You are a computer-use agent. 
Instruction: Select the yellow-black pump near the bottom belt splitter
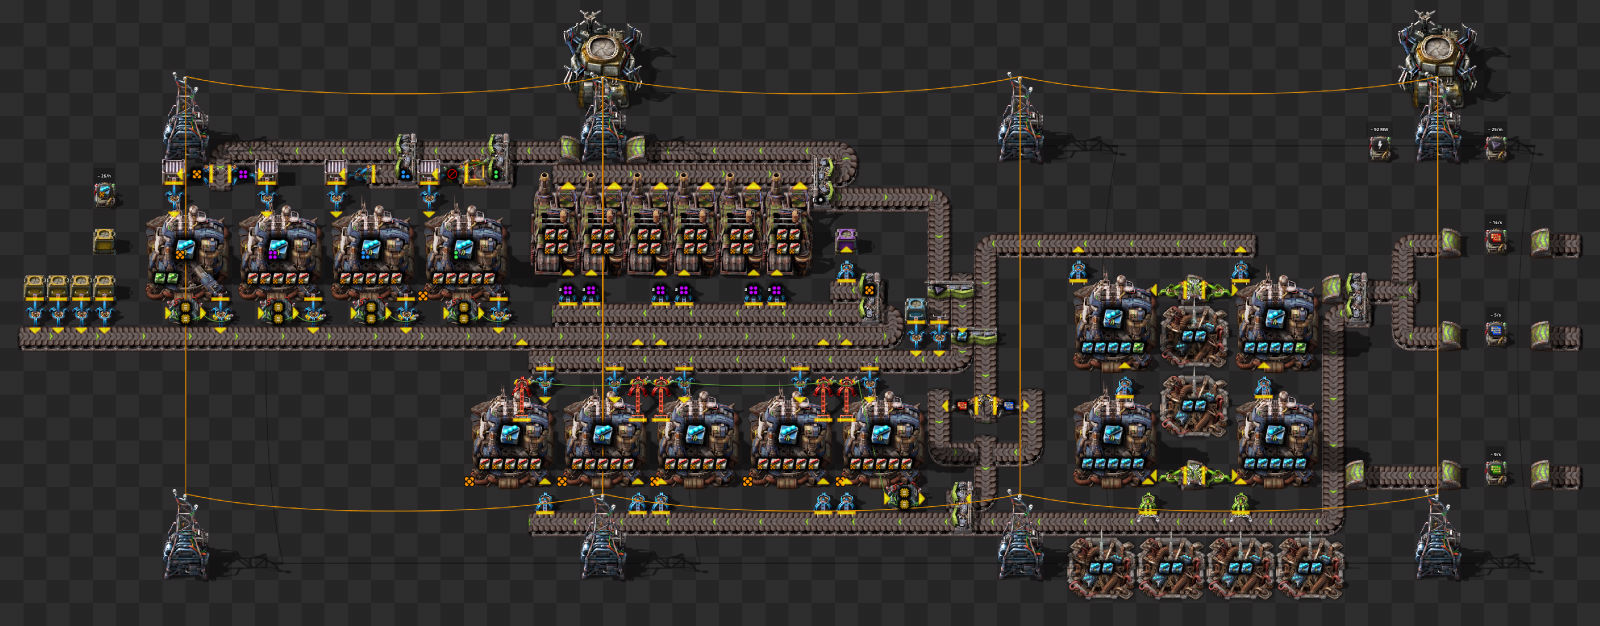click(904, 495)
